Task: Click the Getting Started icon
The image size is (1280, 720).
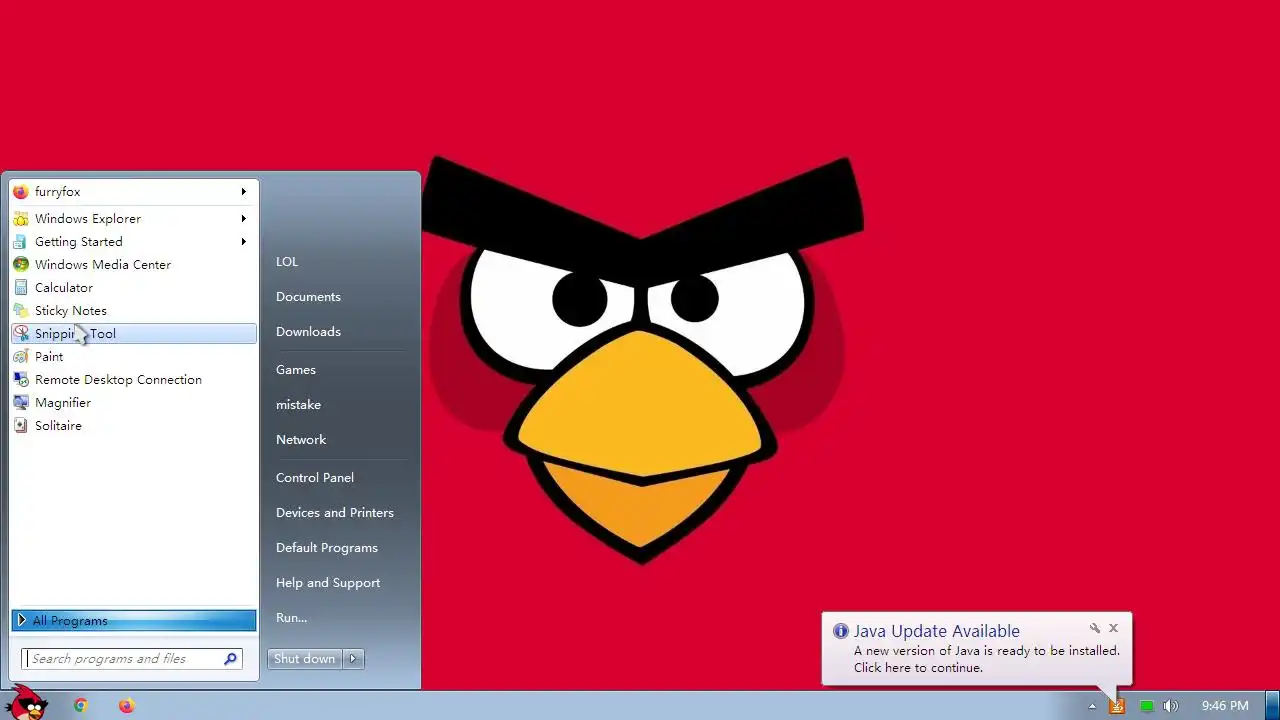Action: point(21,242)
